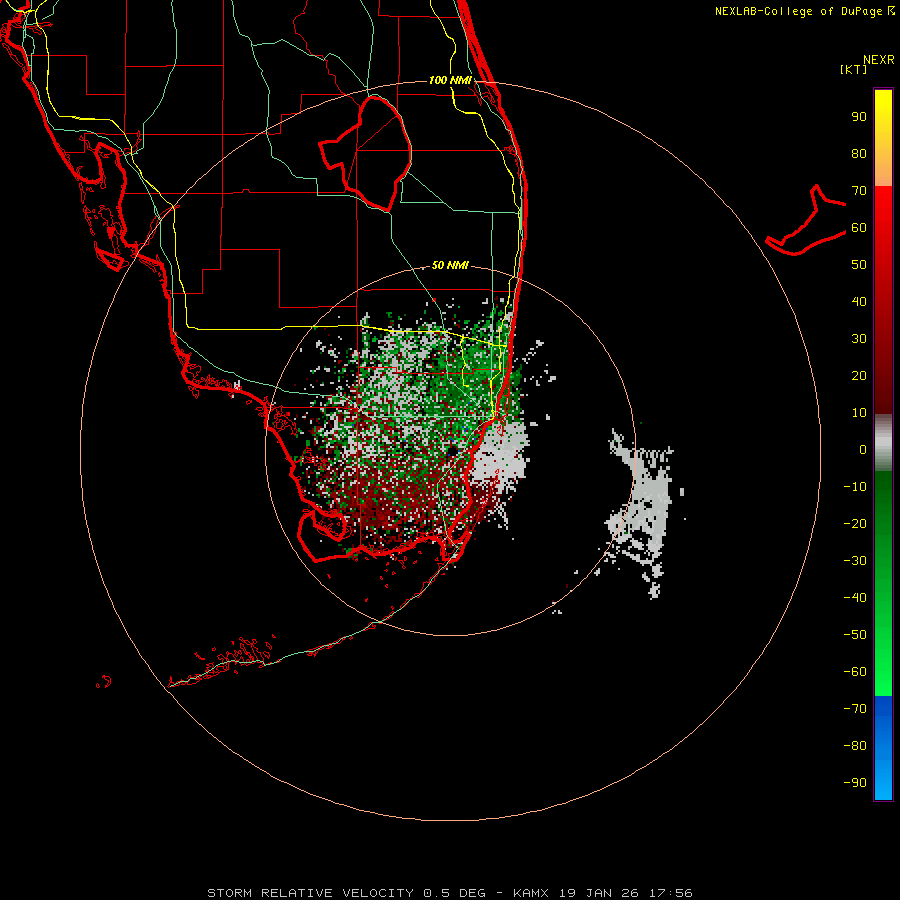Click the blue bottom segment of the color bar
Screen dimensions: 900x900
[x=883, y=747]
